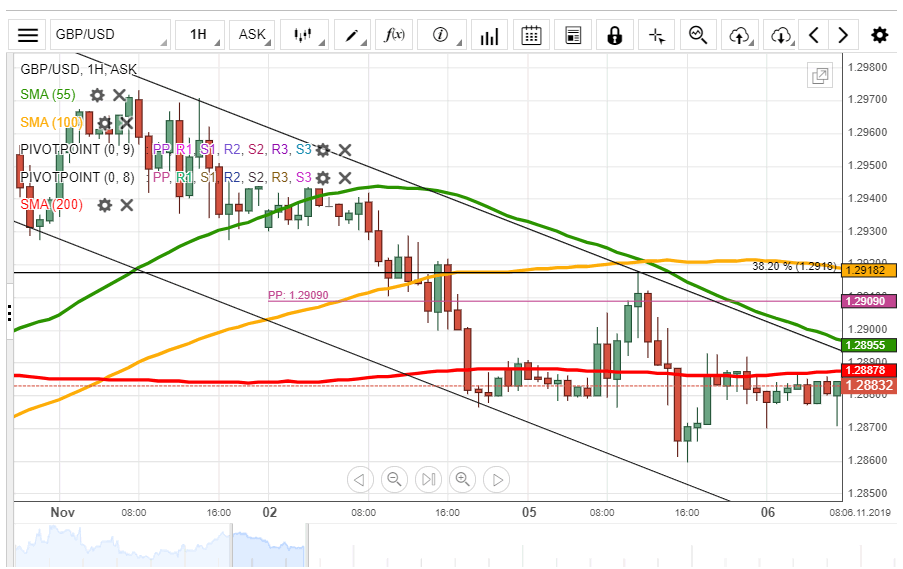This screenshot has width=903, height=569.
Task: Open SMA (200) settings gear
Action: (x=104, y=205)
